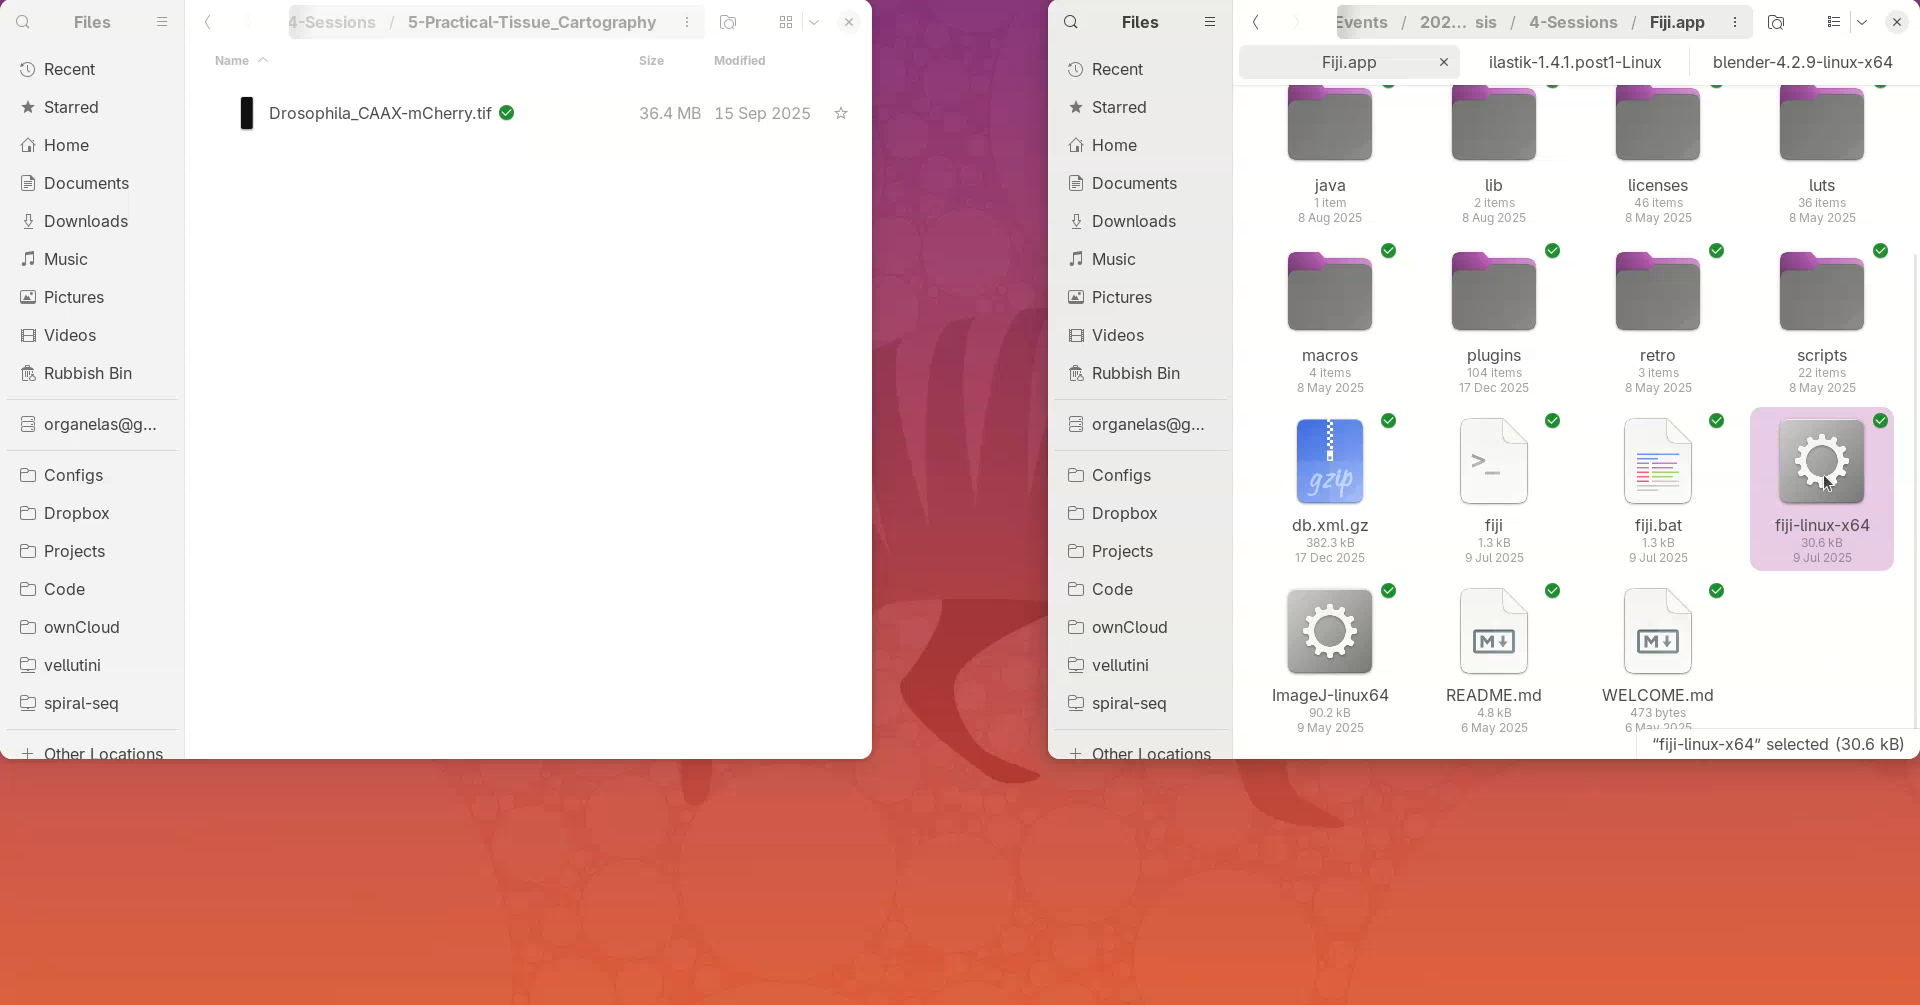Screen dimensions: 1920x1005
Task: Expand view options dropdown in left window
Action: pyautogui.click(x=814, y=22)
